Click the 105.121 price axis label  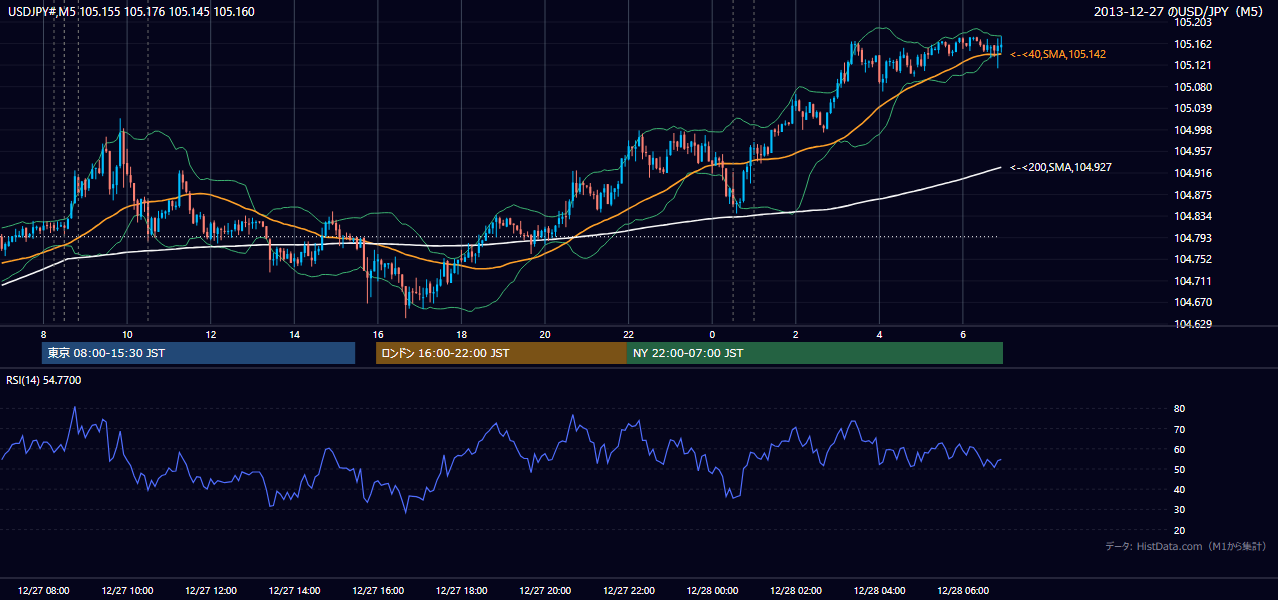pyautogui.click(x=1193, y=65)
